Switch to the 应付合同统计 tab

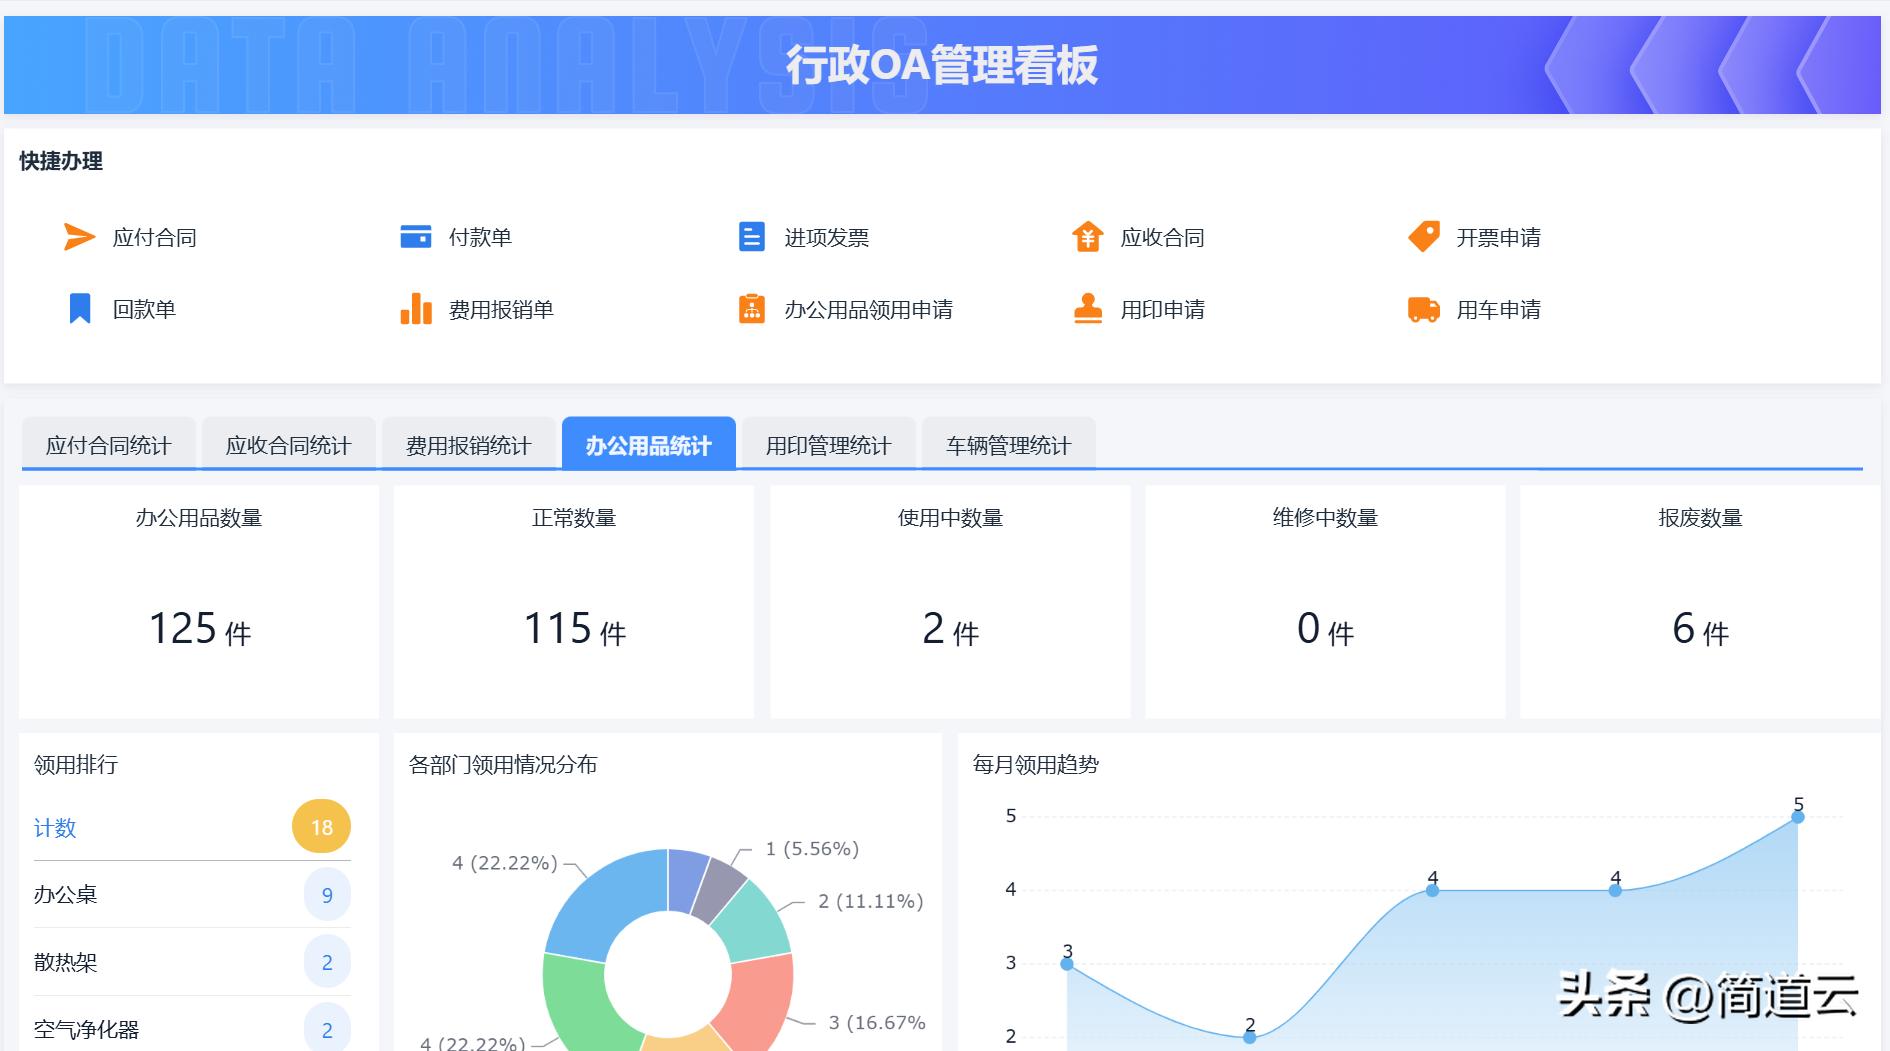click(108, 445)
